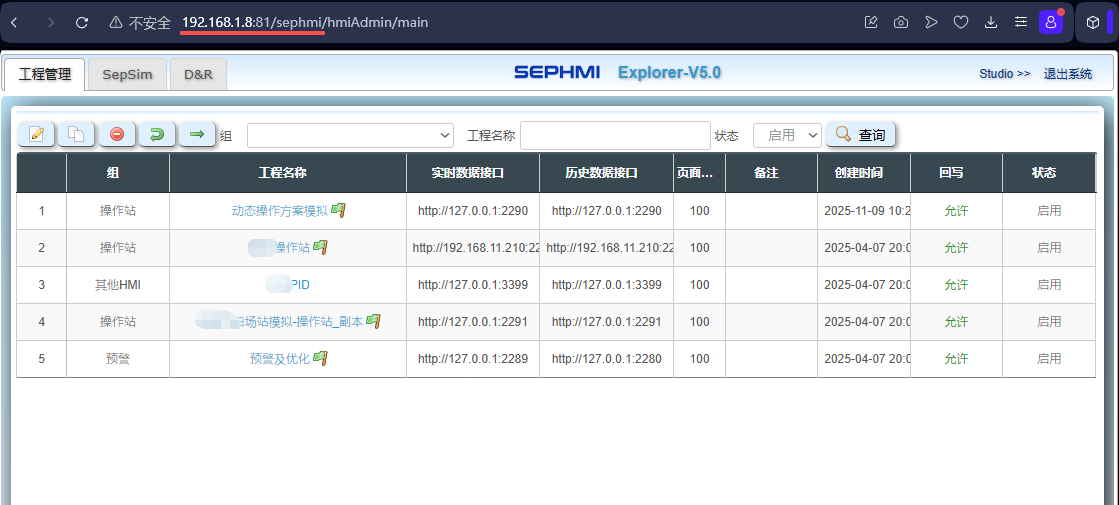Click the 退出系统 logout link
The height and width of the screenshot is (505, 1119).
pos(1068,74)
